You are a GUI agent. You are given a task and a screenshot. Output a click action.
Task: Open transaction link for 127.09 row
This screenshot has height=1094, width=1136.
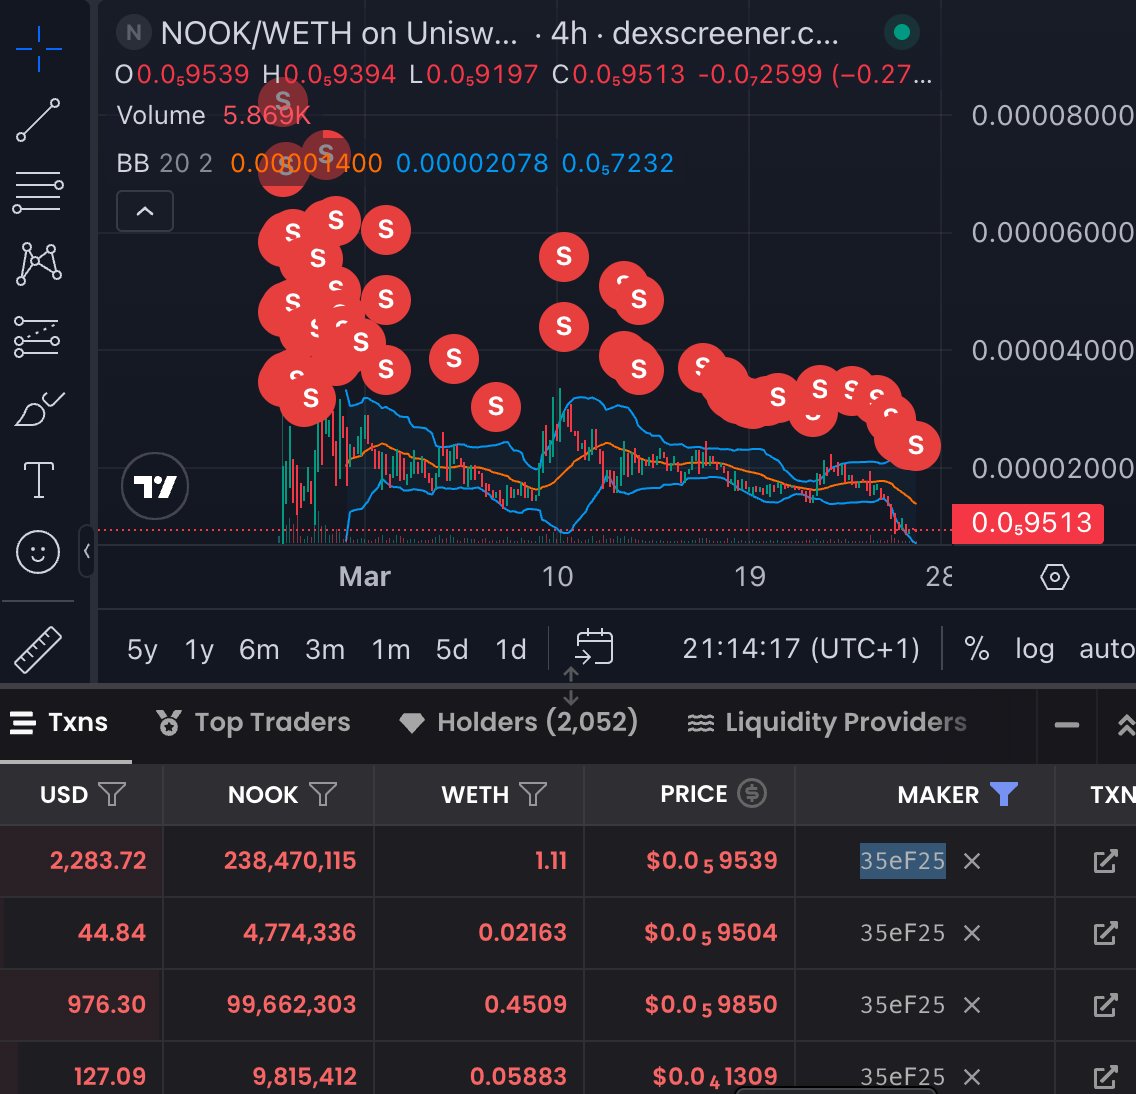pyautogui.click(x=1106, y=1077)
